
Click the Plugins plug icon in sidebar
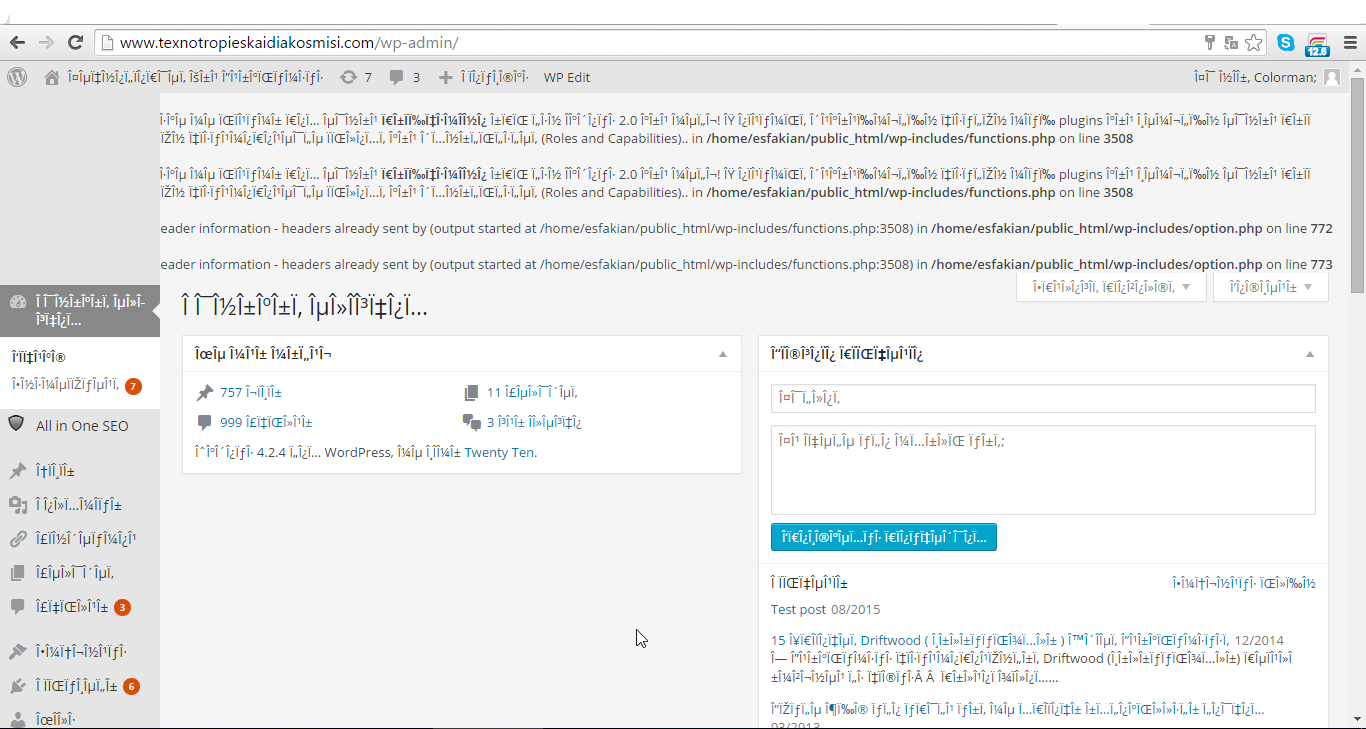pyautogui.click(x=17, y=686)
